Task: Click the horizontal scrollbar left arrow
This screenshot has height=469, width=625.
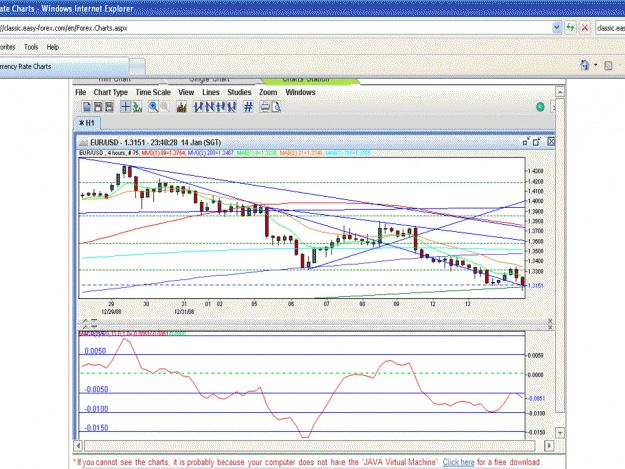Action: click(78, 445)
